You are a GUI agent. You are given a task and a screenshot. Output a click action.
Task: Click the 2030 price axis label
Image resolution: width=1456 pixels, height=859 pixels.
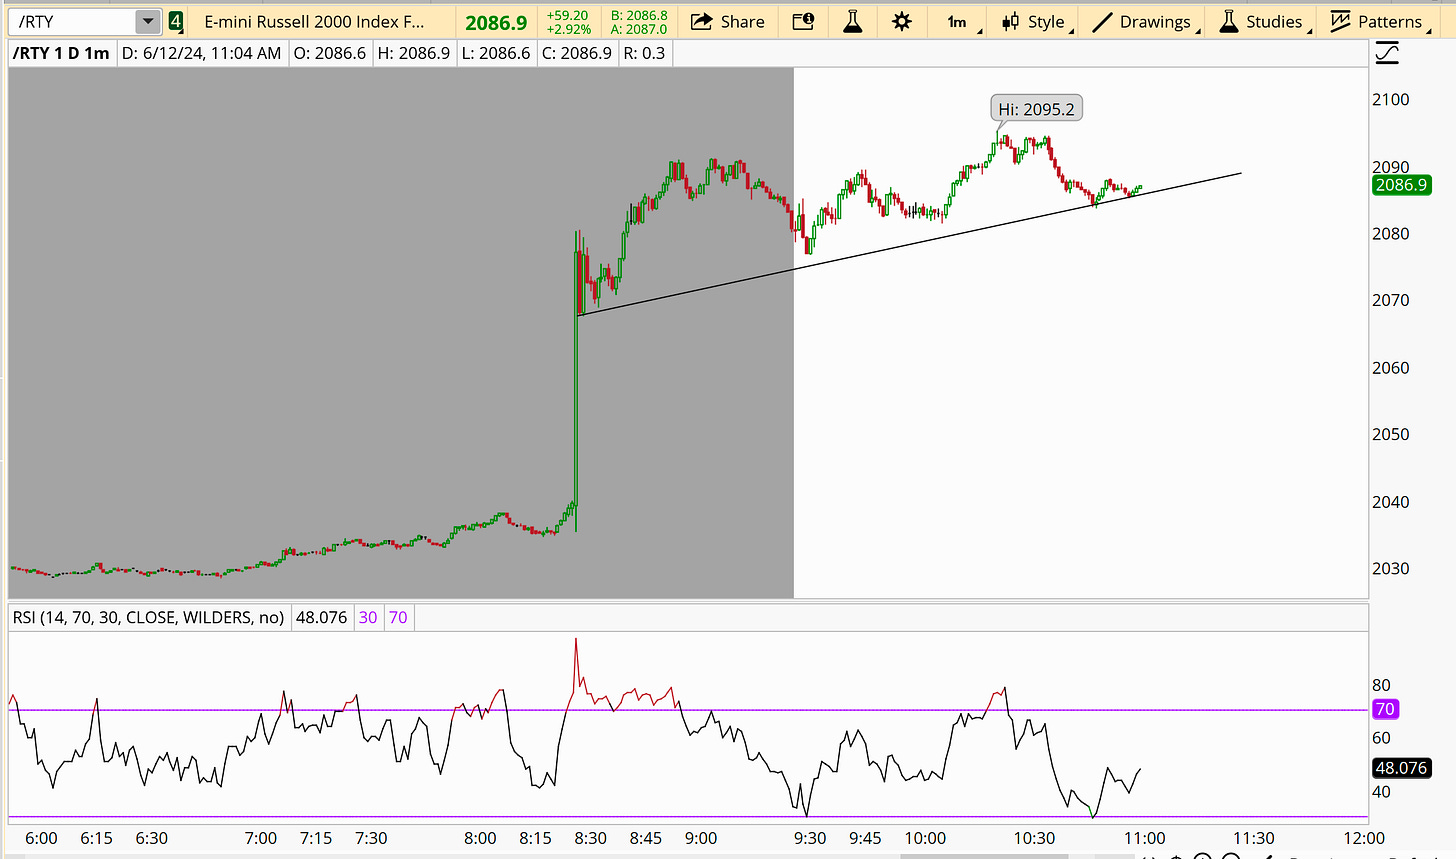(x=1390, y=568)
